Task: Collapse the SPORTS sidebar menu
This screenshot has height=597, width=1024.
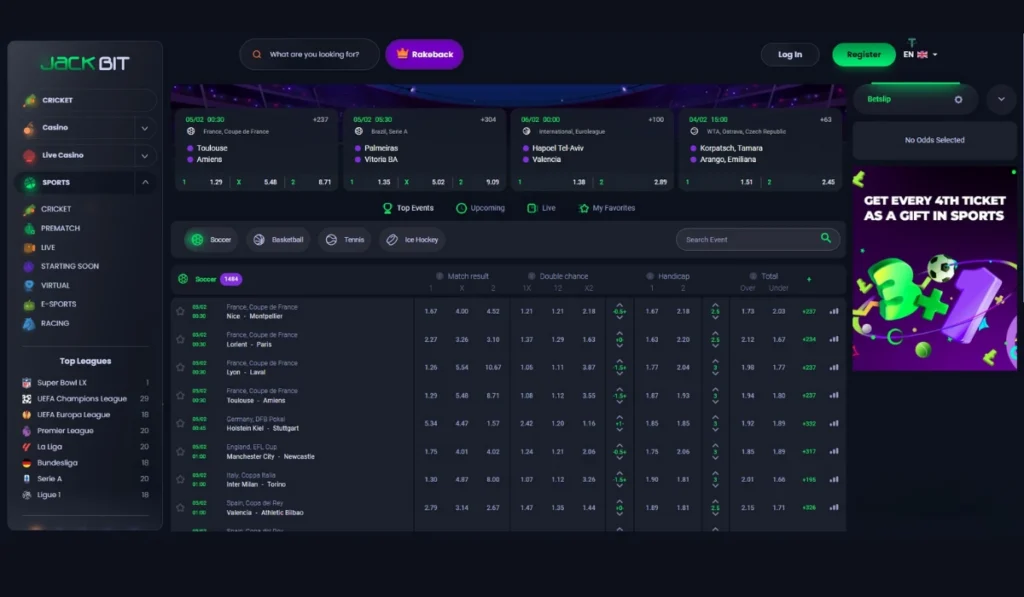Action: tap(145, 182)
